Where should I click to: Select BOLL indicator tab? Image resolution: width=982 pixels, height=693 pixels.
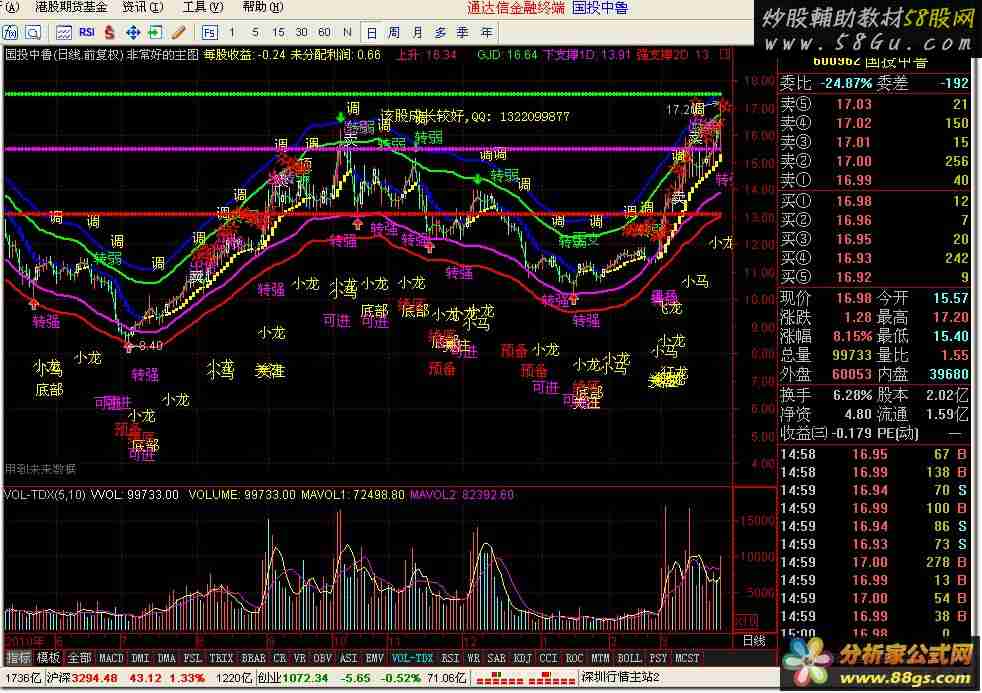(x=629, y=658)
